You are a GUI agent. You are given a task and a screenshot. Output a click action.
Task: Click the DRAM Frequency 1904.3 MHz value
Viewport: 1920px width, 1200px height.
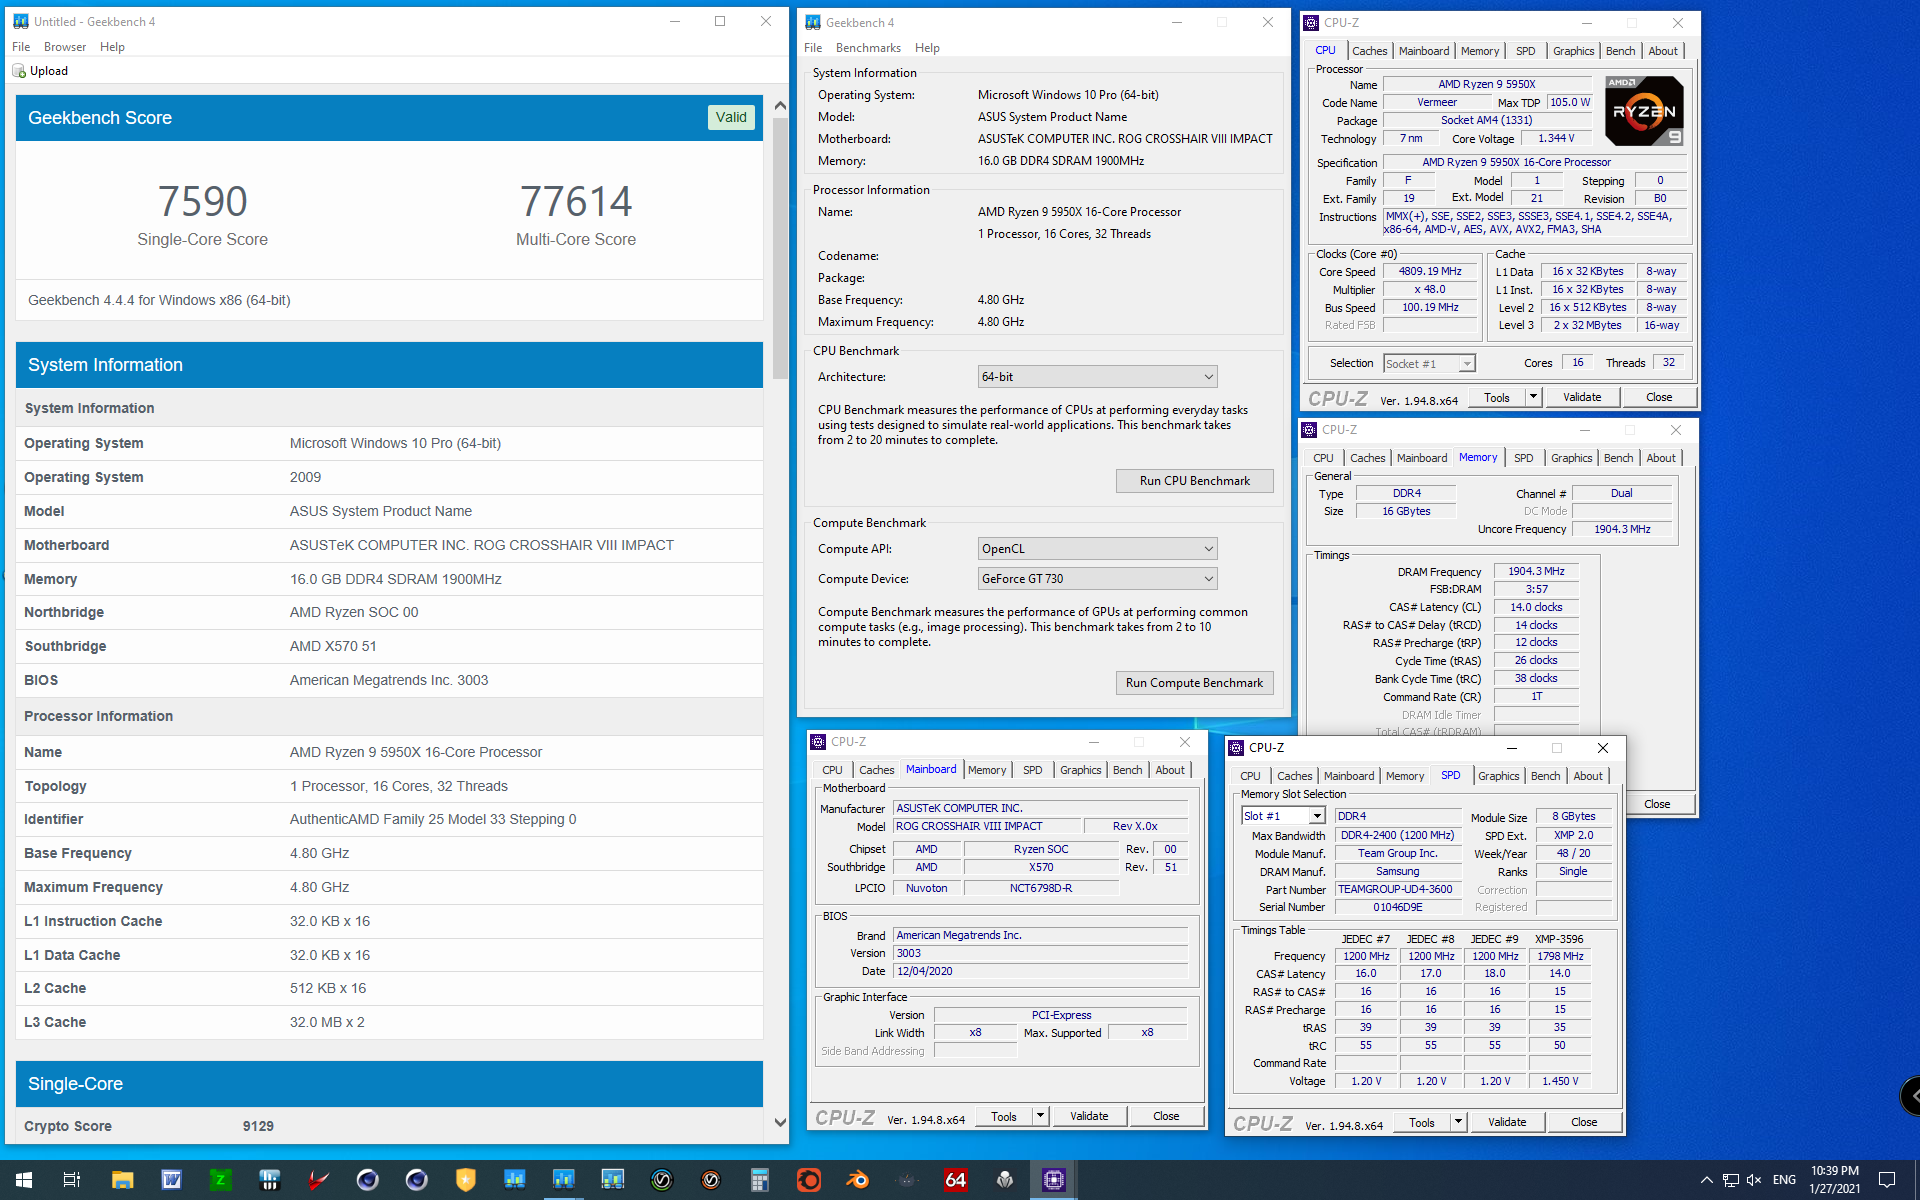click(x=1536, y=572)
